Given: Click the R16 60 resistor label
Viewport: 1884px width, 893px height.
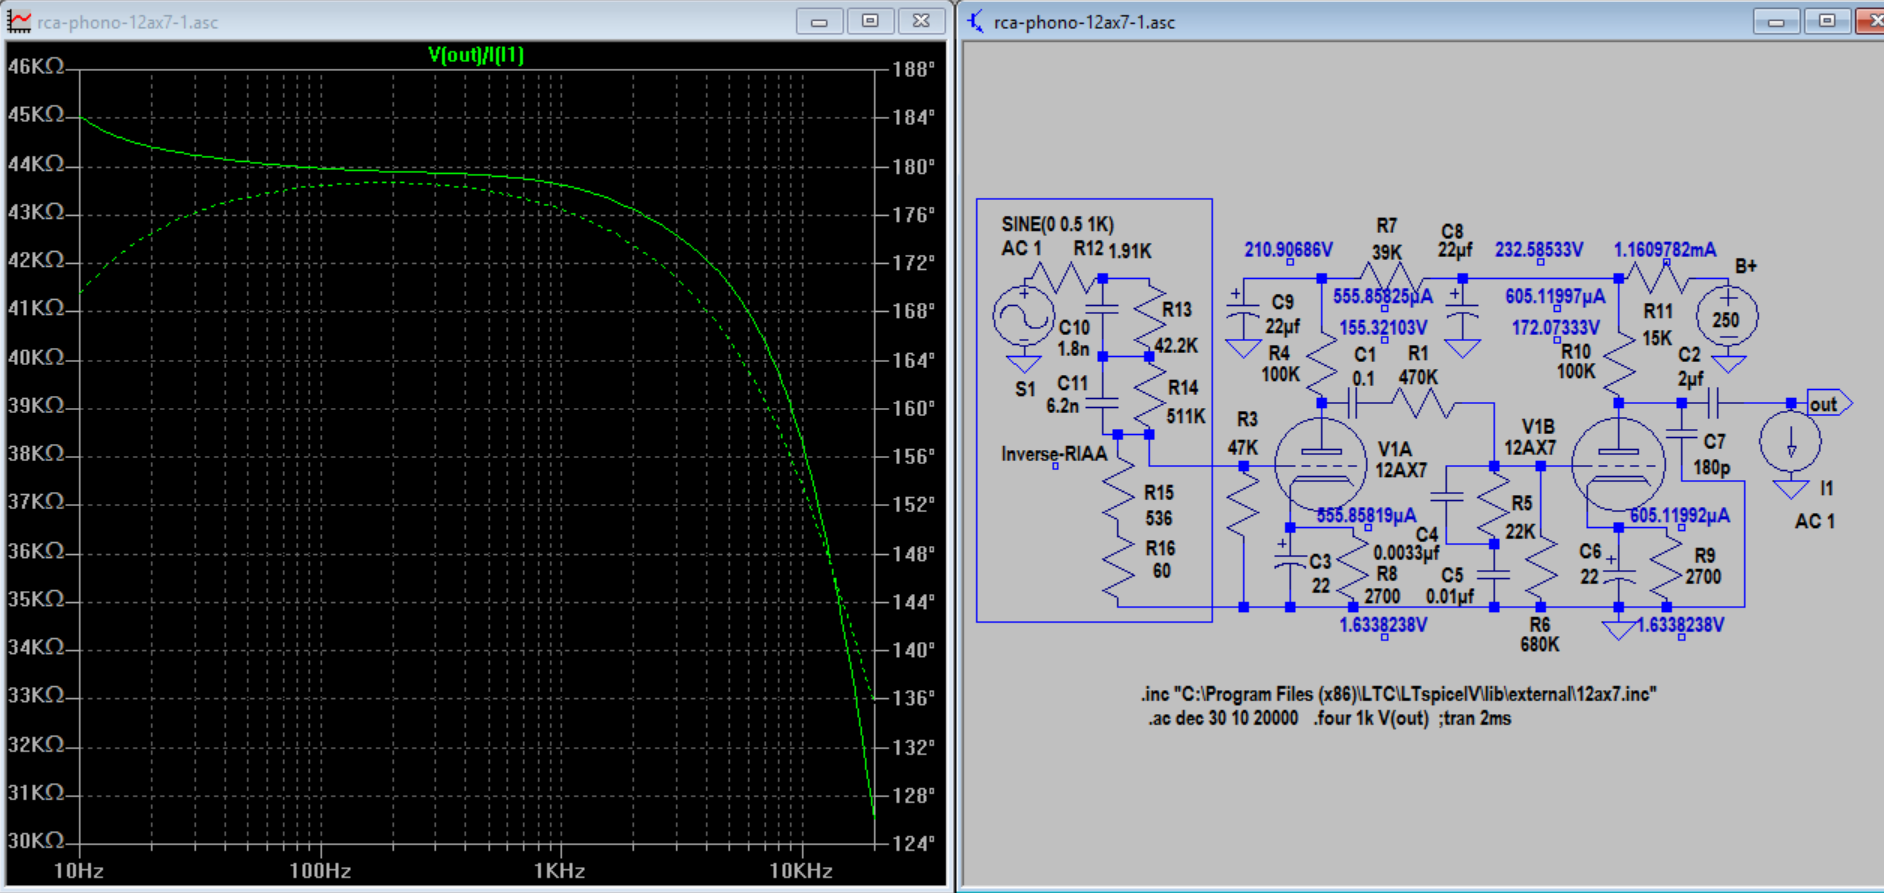Looking at the screenshot, I should point(1160,559).
